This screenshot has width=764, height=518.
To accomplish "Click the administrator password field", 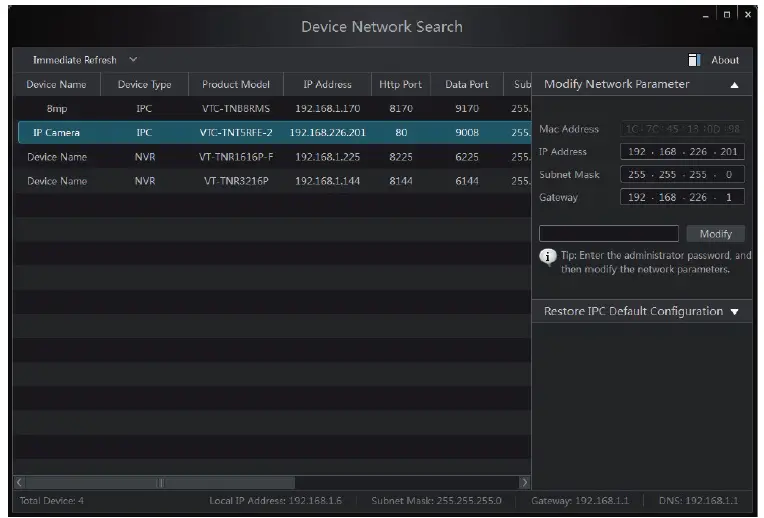I will coord(609,234).
